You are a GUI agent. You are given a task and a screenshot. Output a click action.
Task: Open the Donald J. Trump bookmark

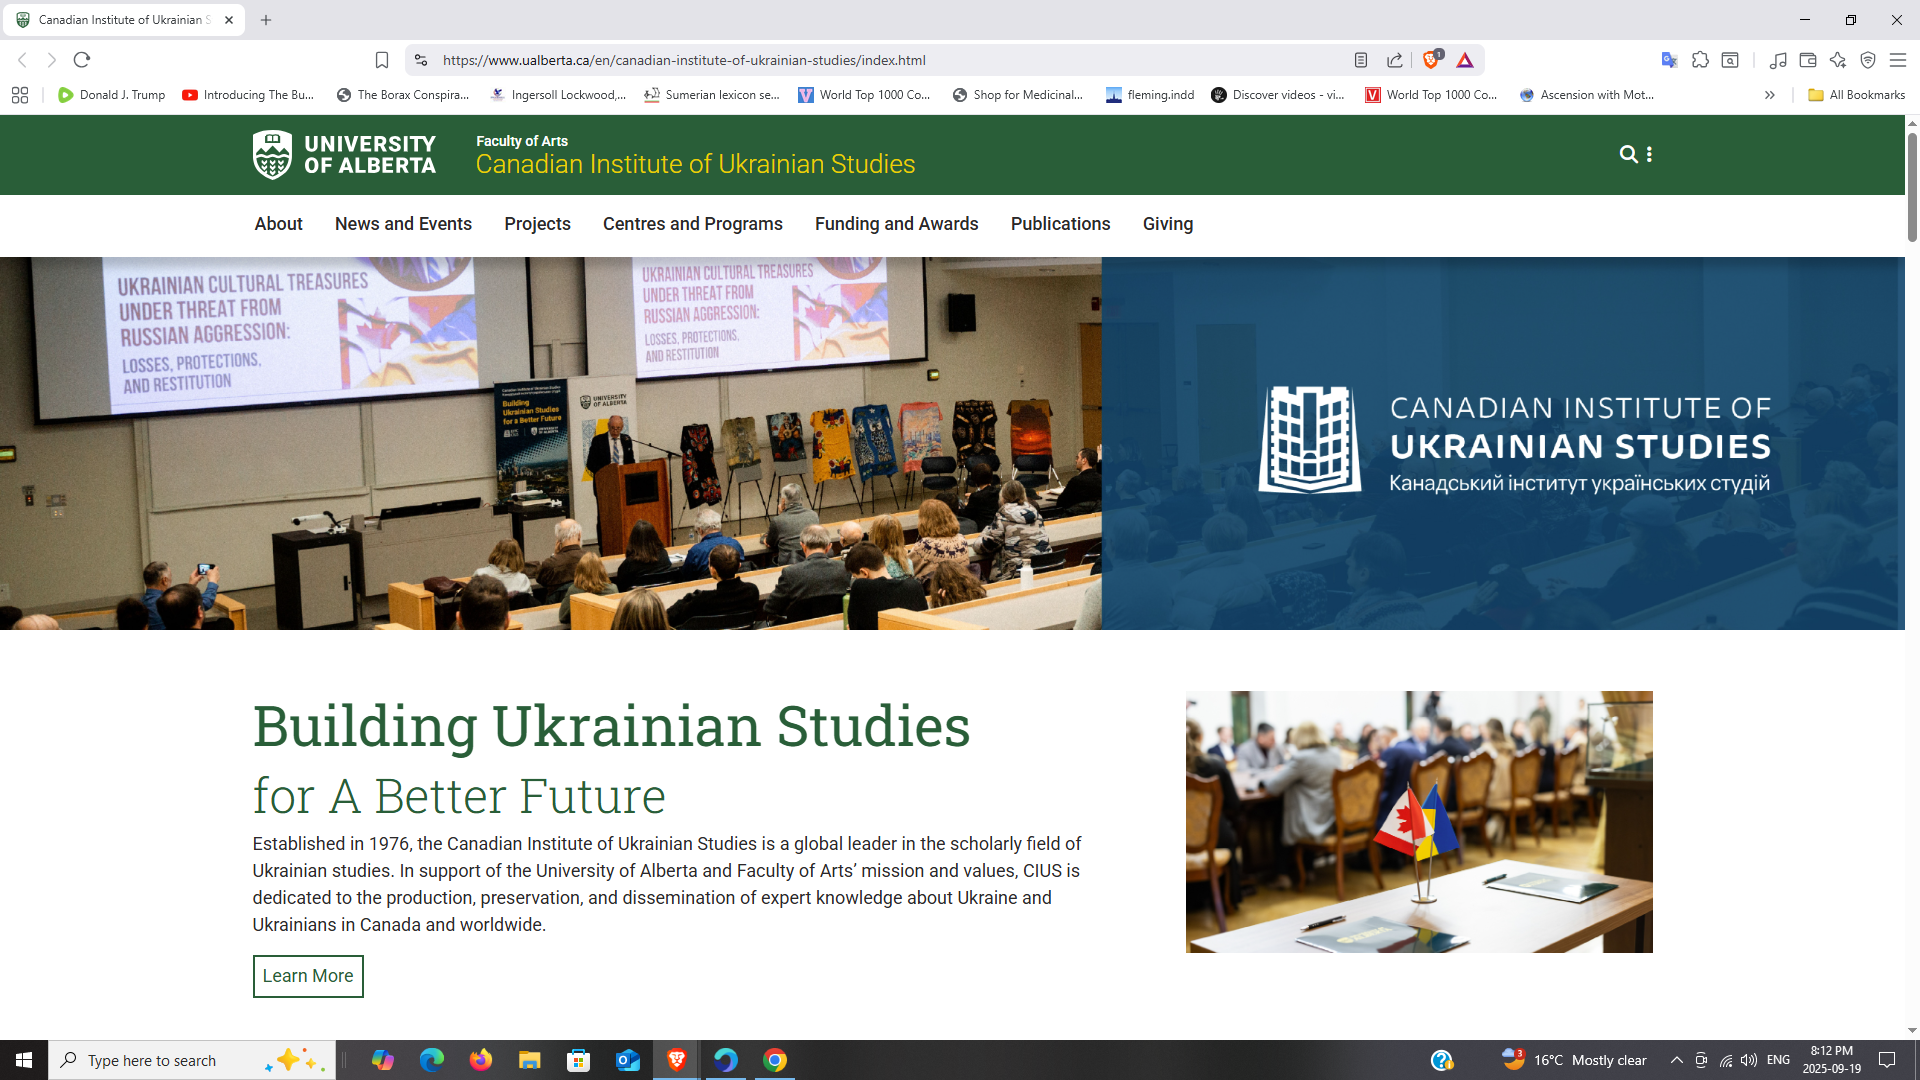[x=111, y=95]
